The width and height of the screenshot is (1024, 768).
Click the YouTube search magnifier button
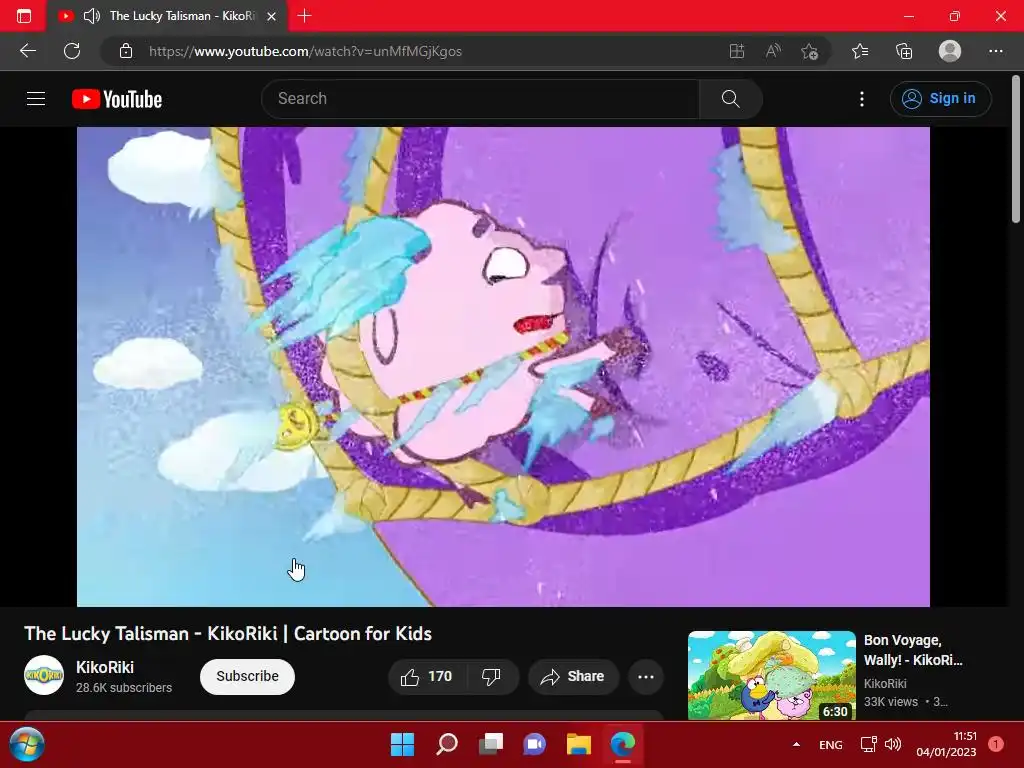point(731,99)
